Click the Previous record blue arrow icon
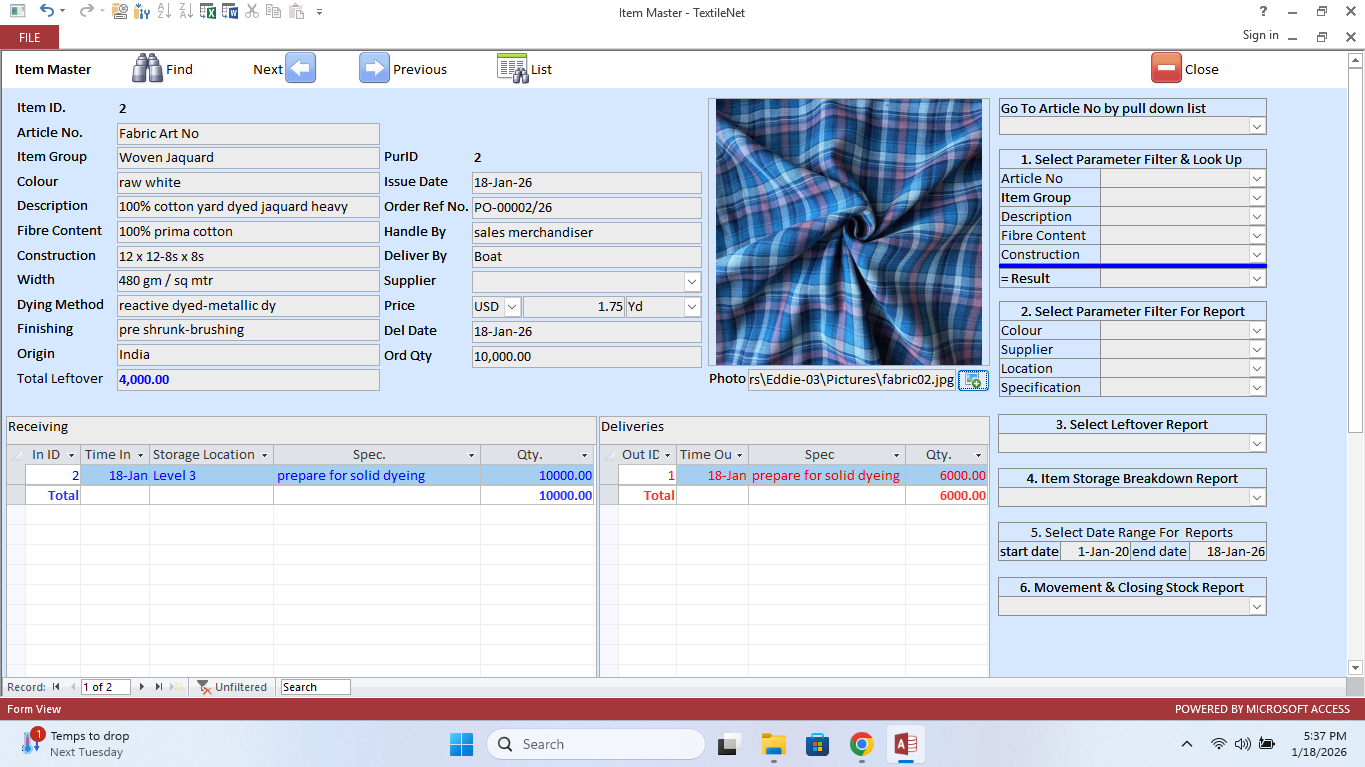 [x=374, y=68]
